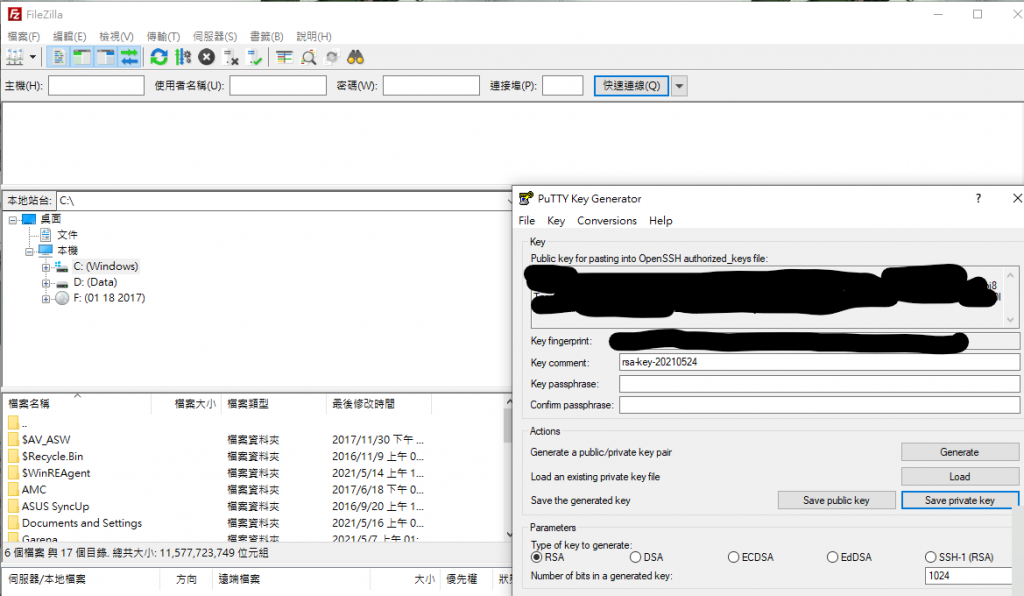Image resolution: width=1024 pixels, height=596 pixels.
Task: Select DSA key type
Action: [x=635, y=557]
